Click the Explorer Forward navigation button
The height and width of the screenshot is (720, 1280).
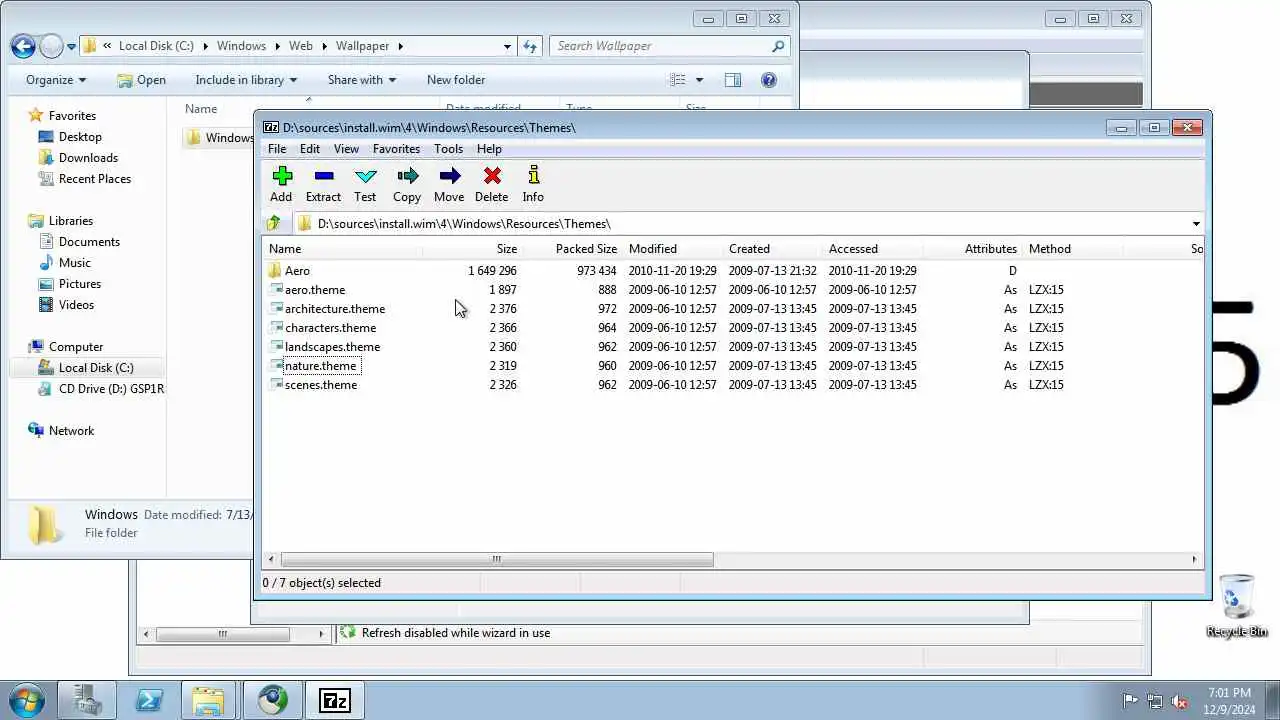coord(51,46)
